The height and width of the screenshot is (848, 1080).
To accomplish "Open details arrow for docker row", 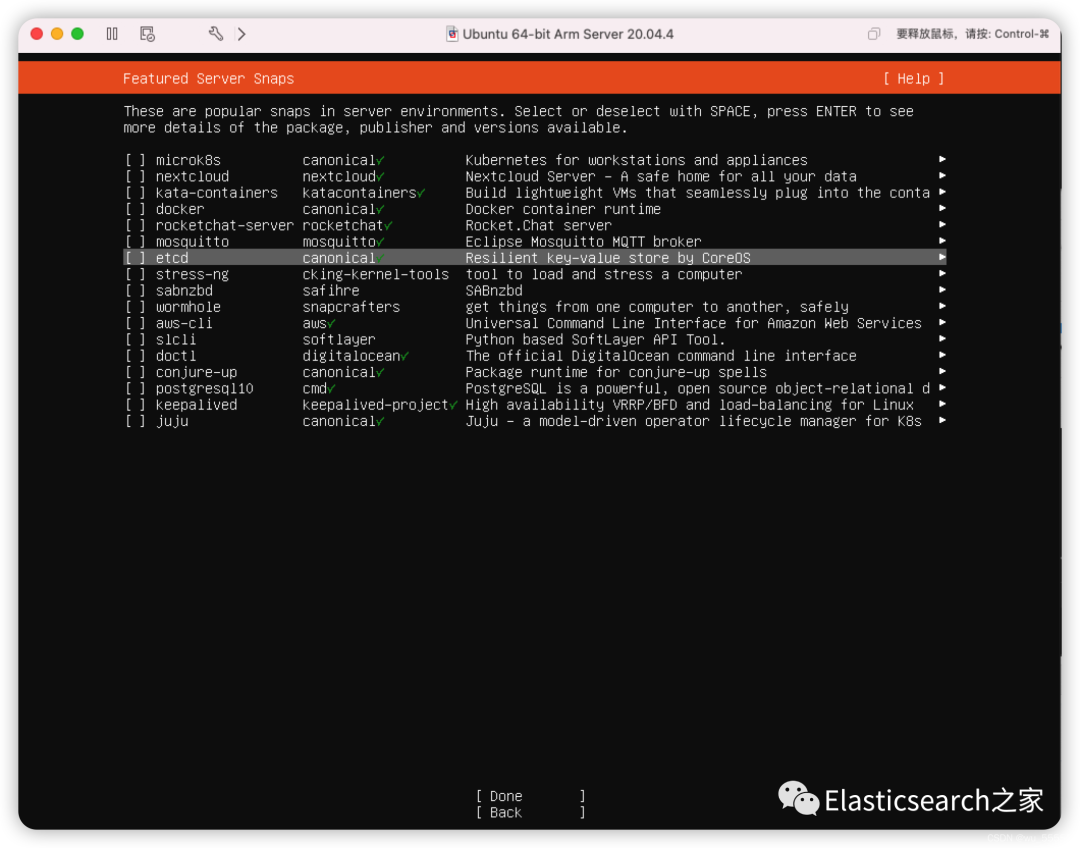I will 942,208.
